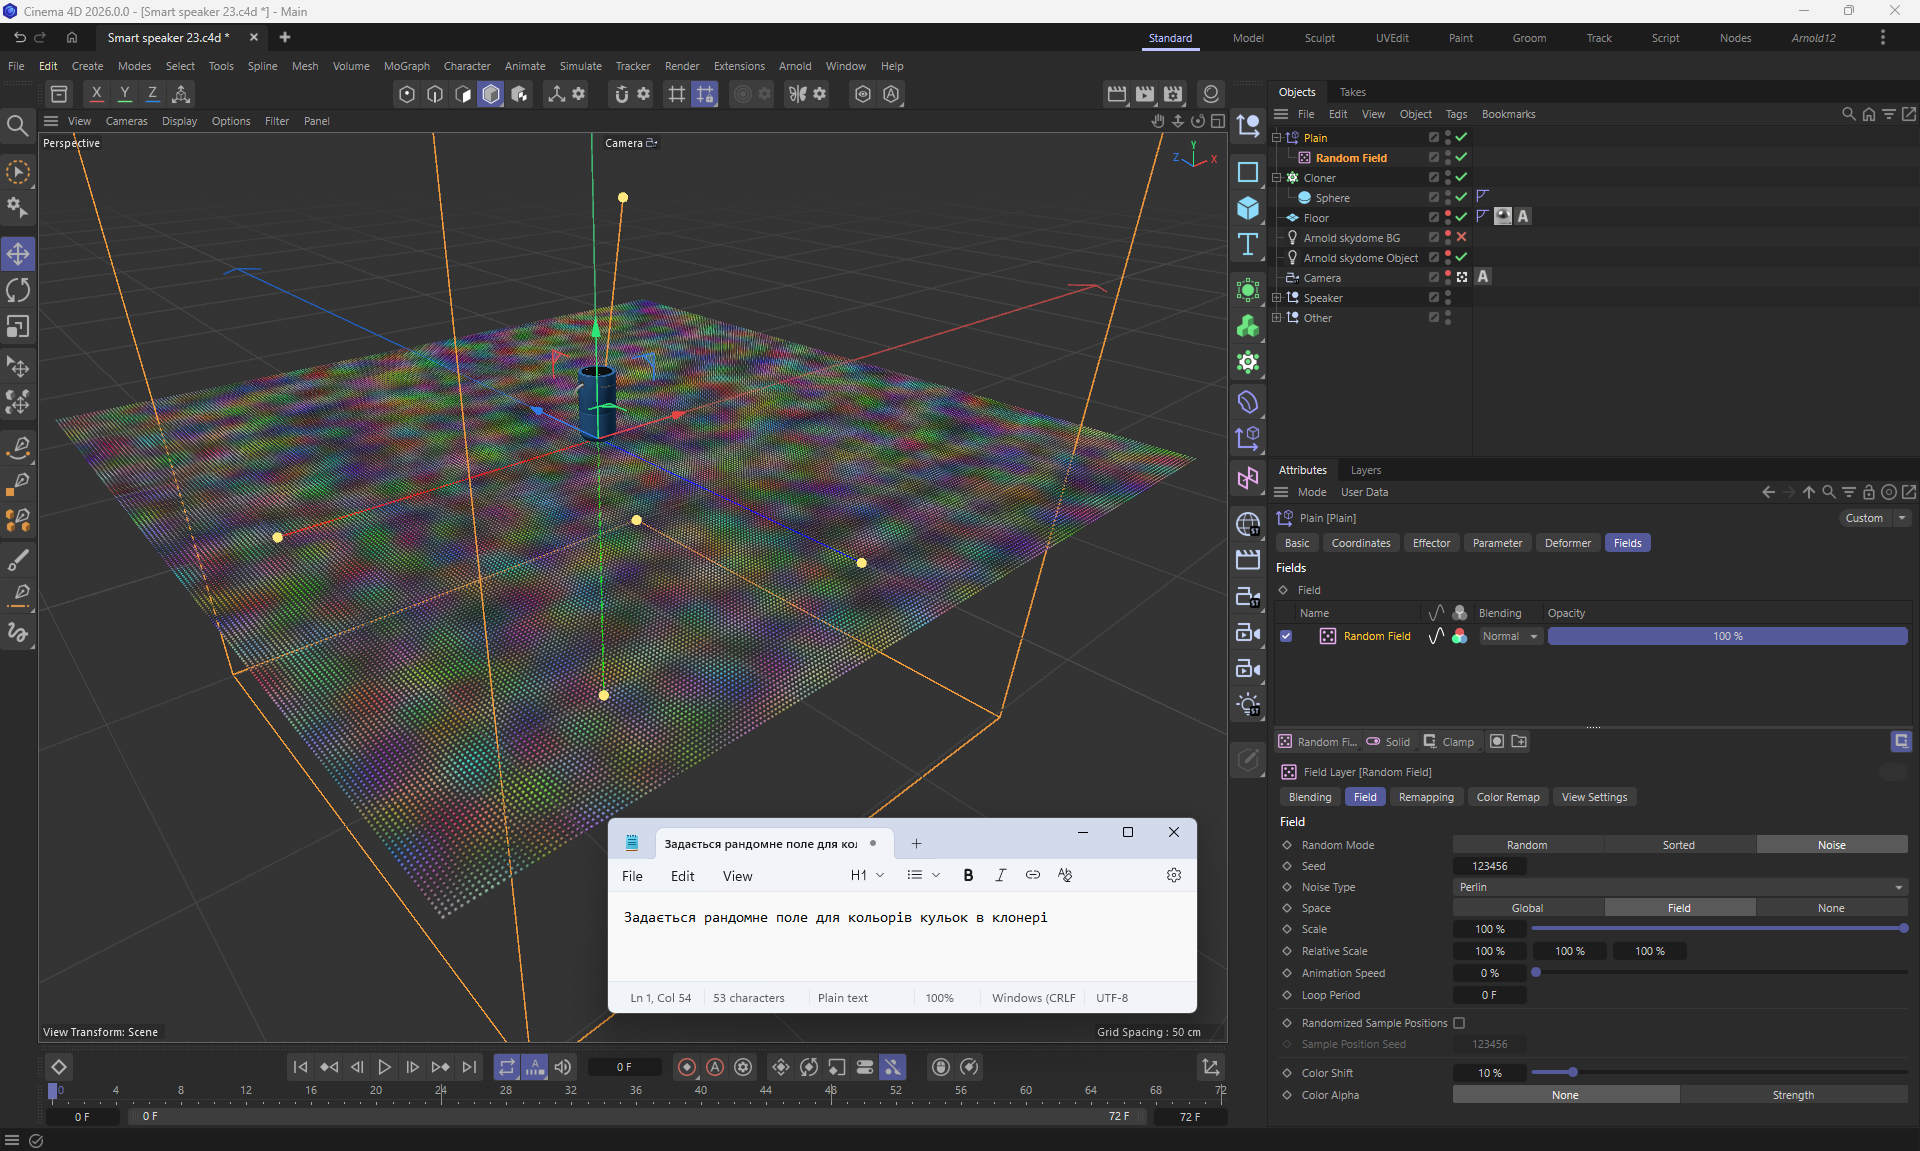The height and width of the screenshot is (1151, 1920).
Task: Enable Randomized Sample Positions checkbox
Action: 1459,1023
